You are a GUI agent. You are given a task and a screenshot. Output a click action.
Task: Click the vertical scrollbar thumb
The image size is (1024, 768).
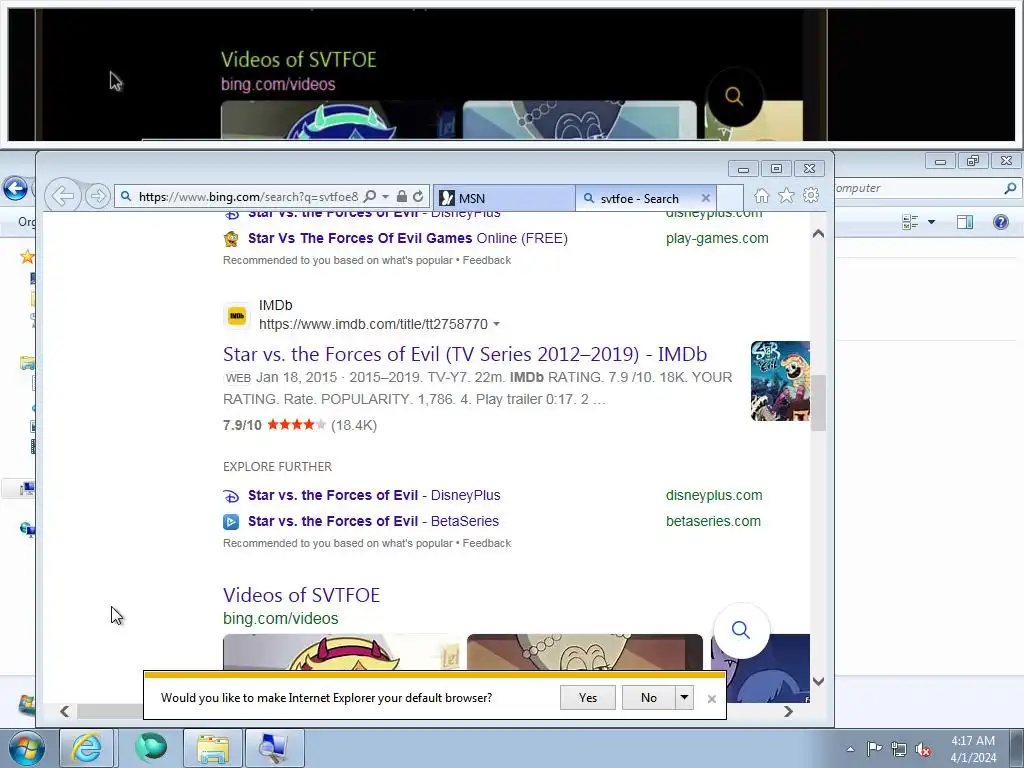tap(818, 402)
